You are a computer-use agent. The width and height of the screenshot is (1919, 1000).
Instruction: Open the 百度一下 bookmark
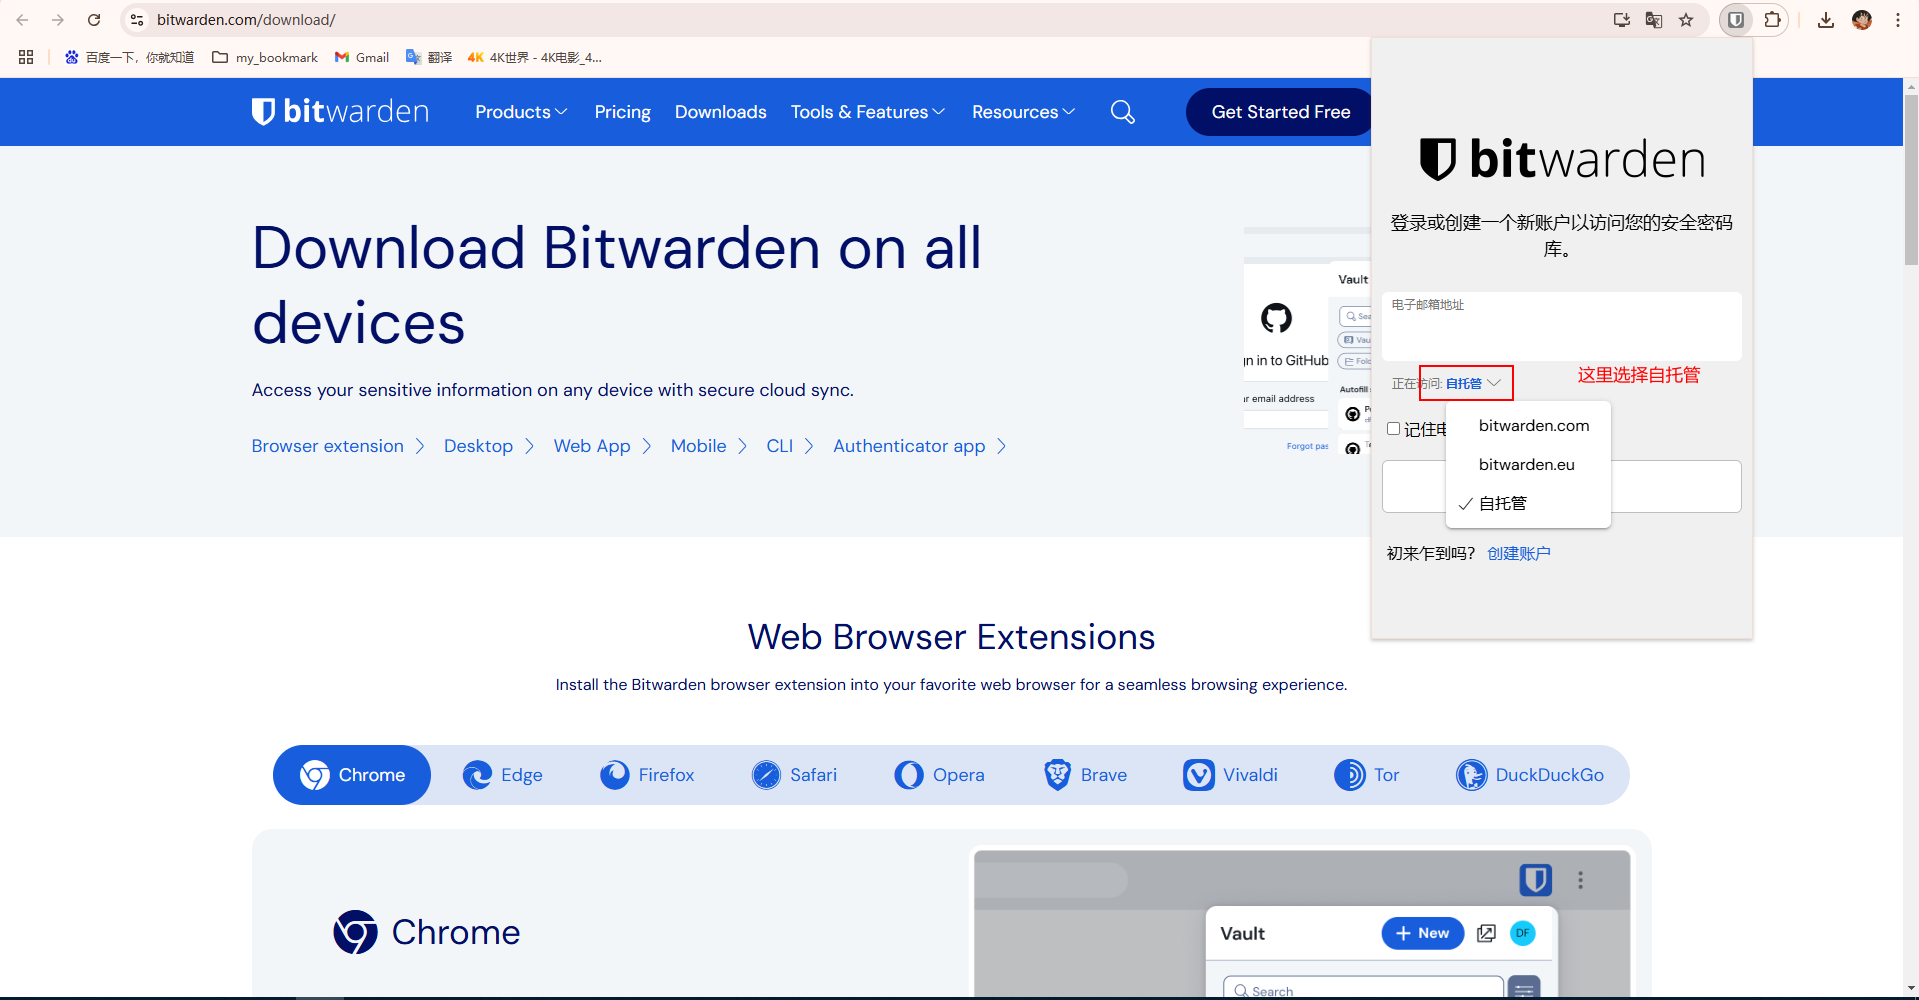[x=129, y=57]
